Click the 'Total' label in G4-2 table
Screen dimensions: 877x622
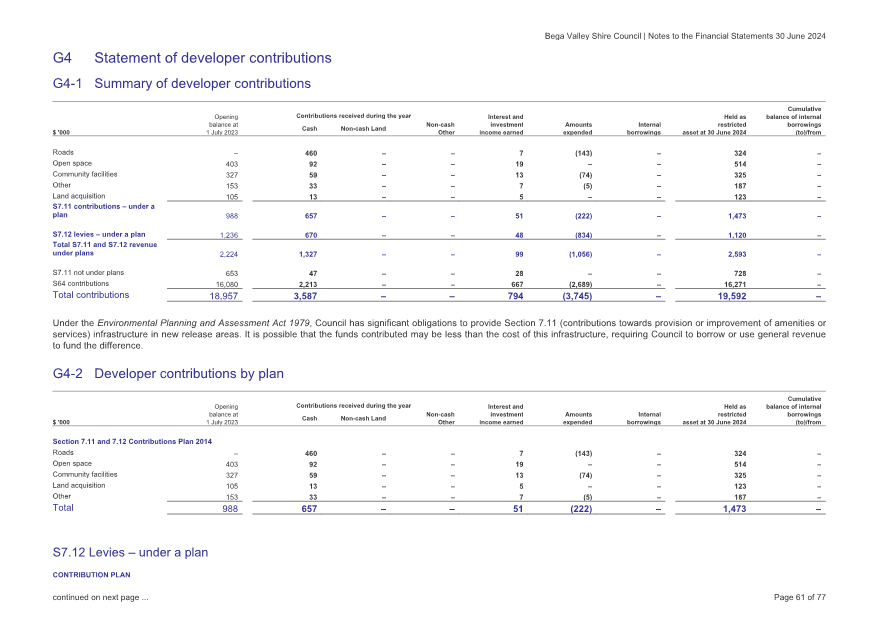click(x=63, y=507)
